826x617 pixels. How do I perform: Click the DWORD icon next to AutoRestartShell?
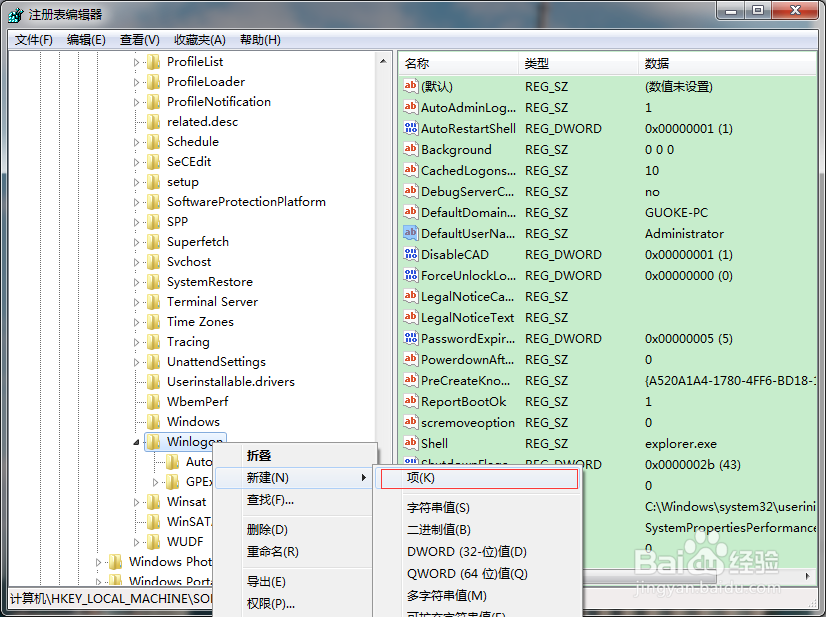point(410,128)
